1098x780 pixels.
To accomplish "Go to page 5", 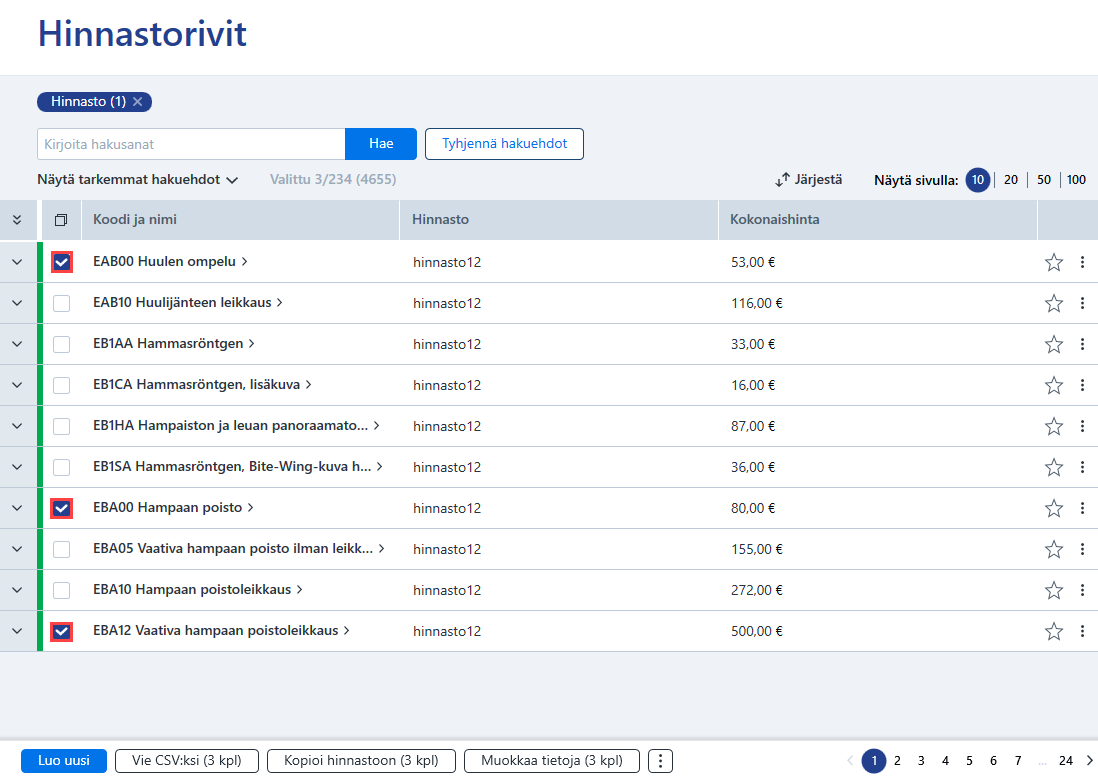I will (969, 761).
